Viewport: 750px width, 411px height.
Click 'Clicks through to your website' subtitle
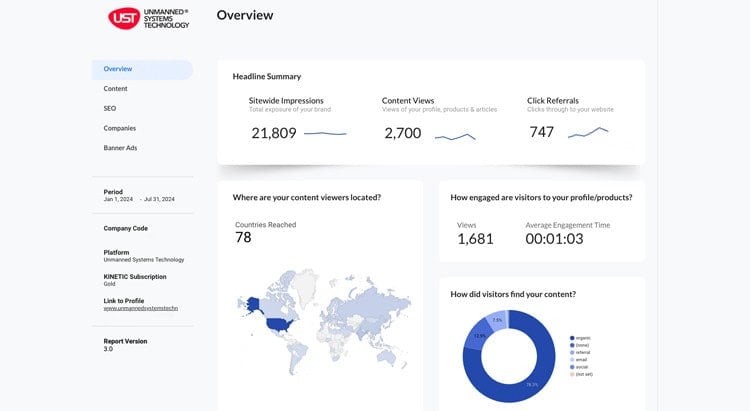click(x=570, y=110)
